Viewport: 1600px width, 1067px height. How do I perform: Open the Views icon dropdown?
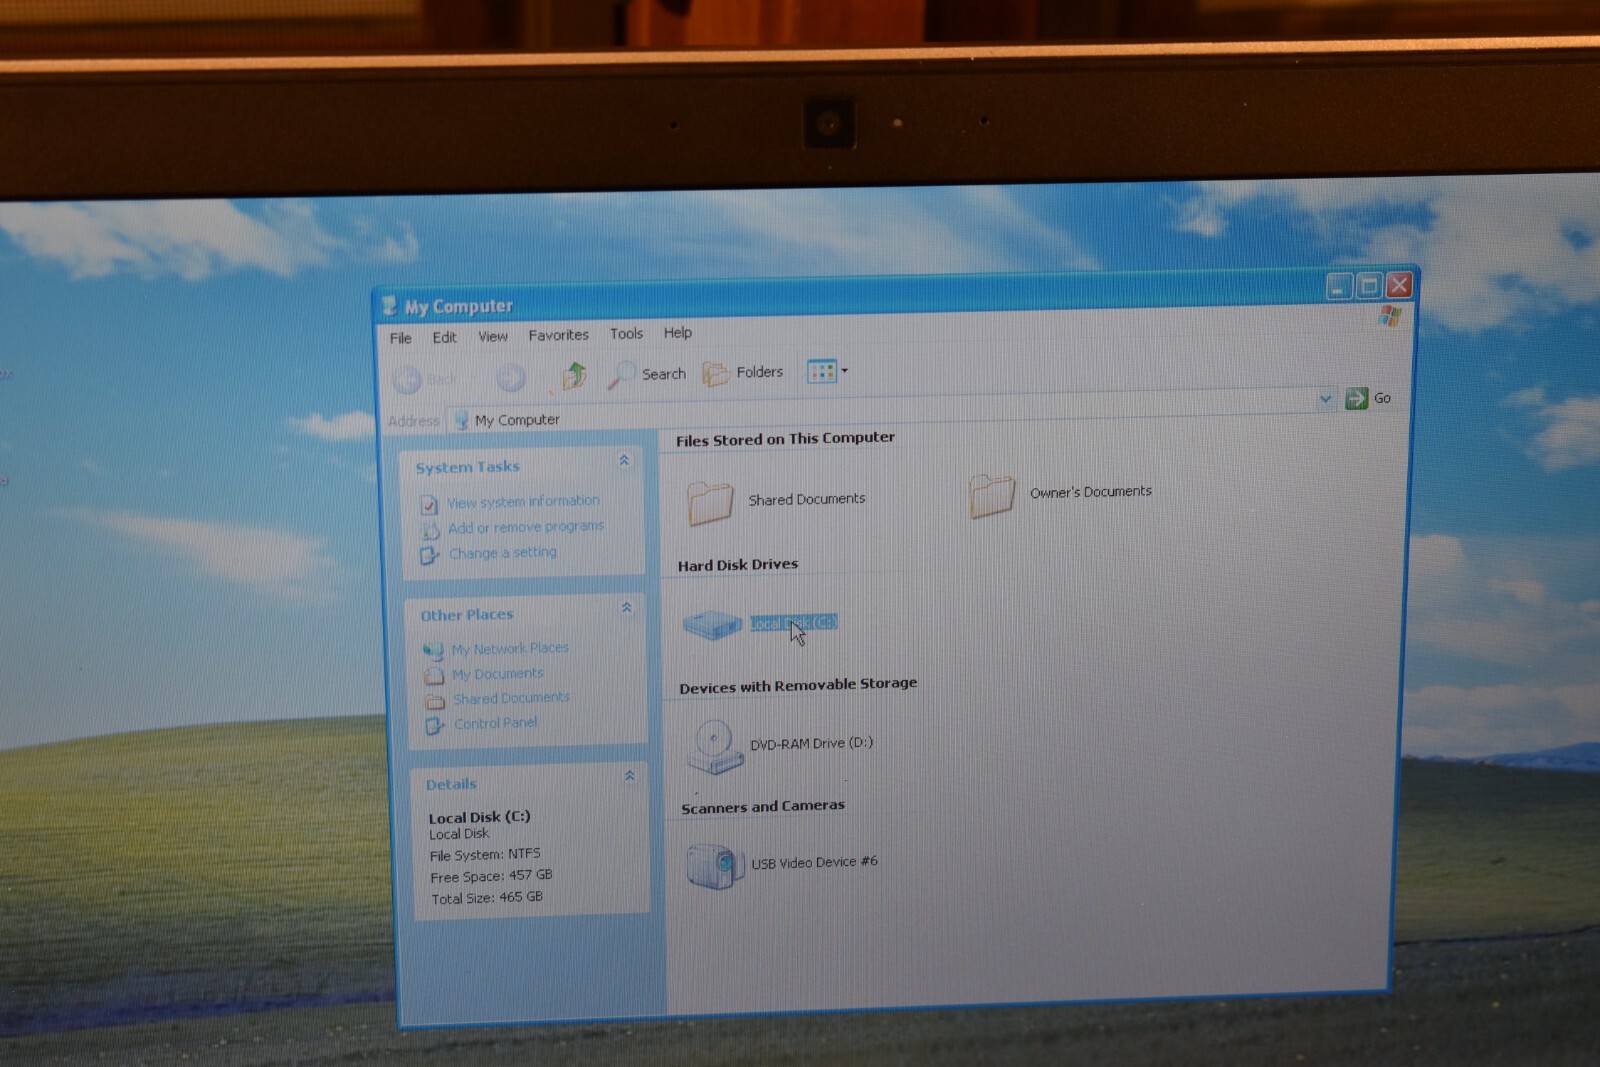pyautogui.click(x=827, y=371)
